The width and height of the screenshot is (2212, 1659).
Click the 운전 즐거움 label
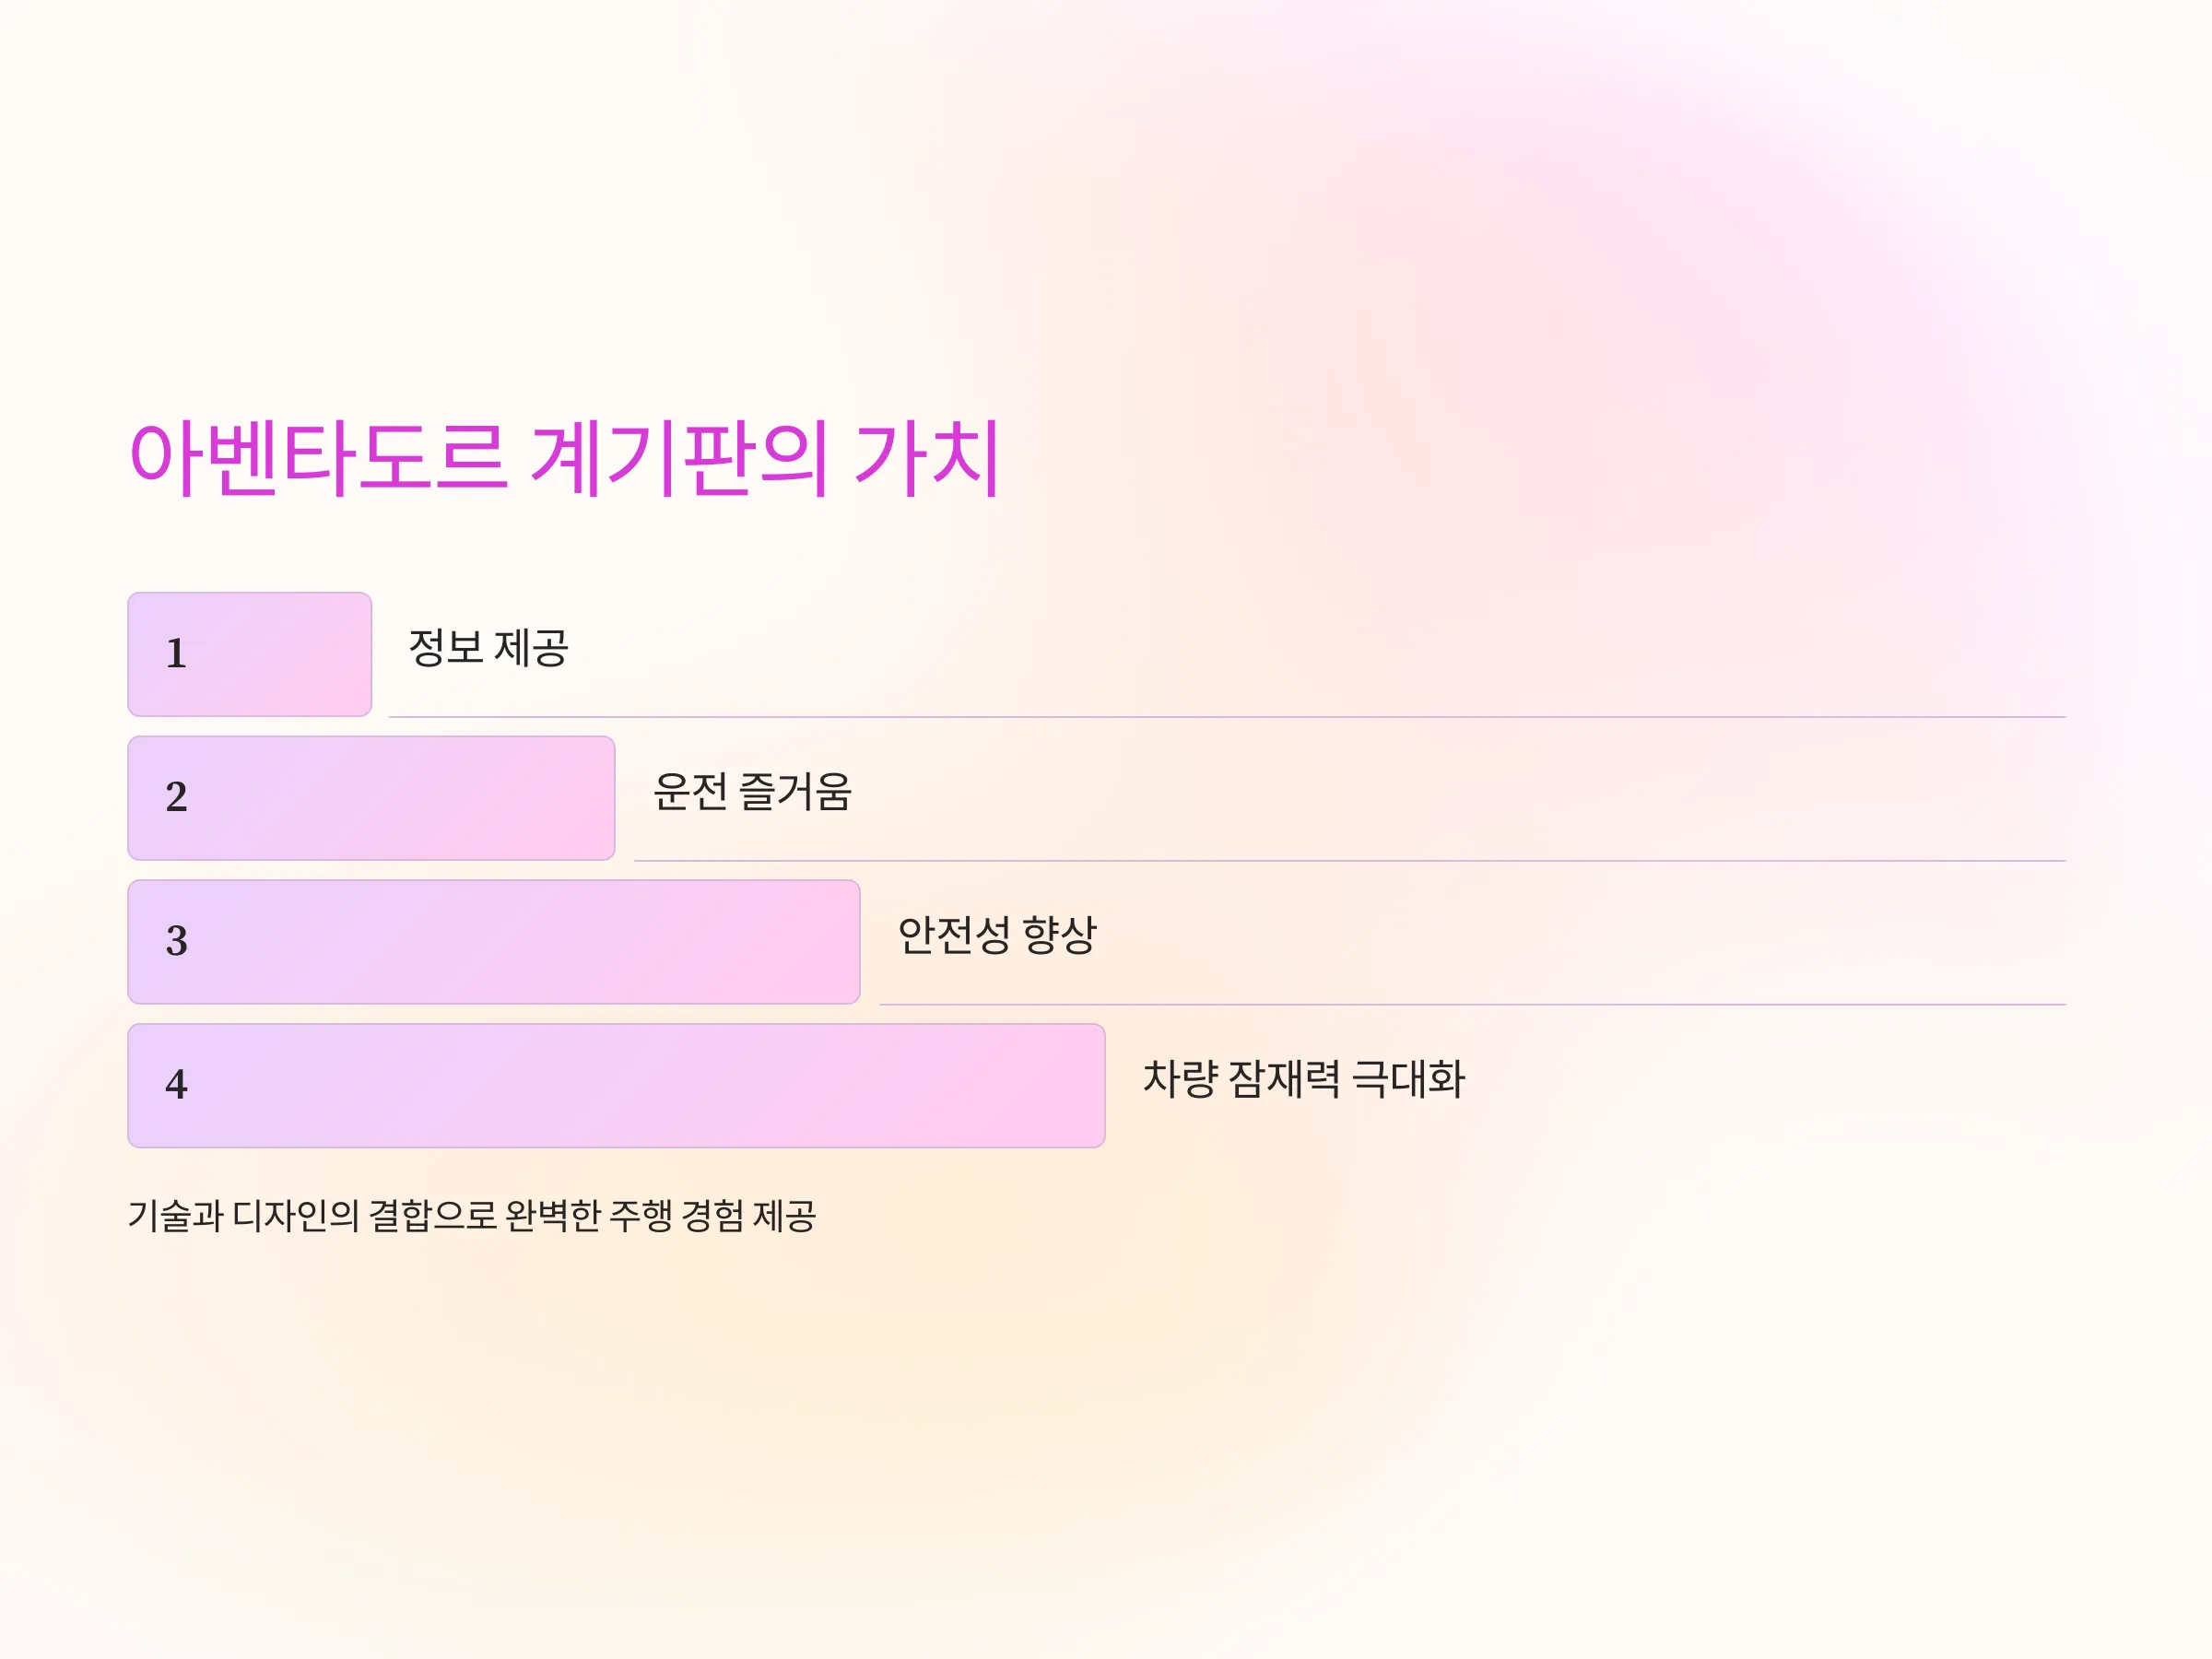click(752, 792)
